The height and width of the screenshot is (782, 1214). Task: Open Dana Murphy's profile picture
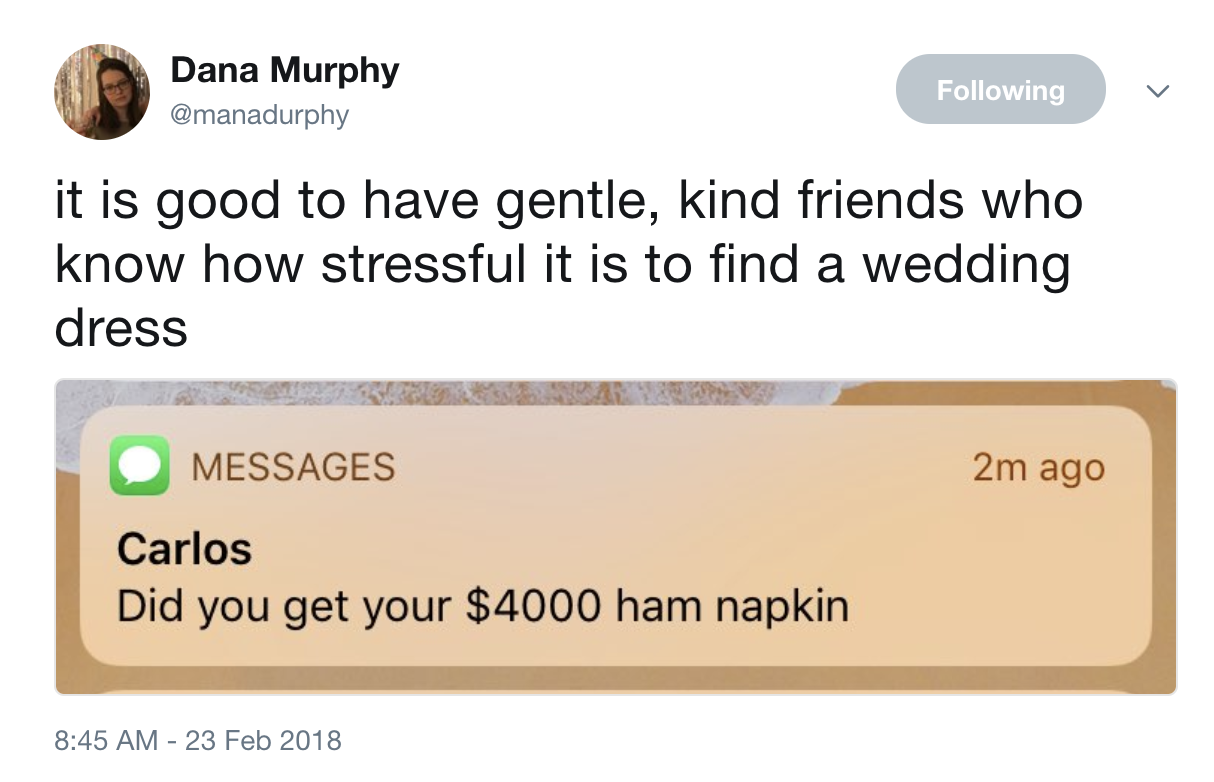click(x=101, y=92)
